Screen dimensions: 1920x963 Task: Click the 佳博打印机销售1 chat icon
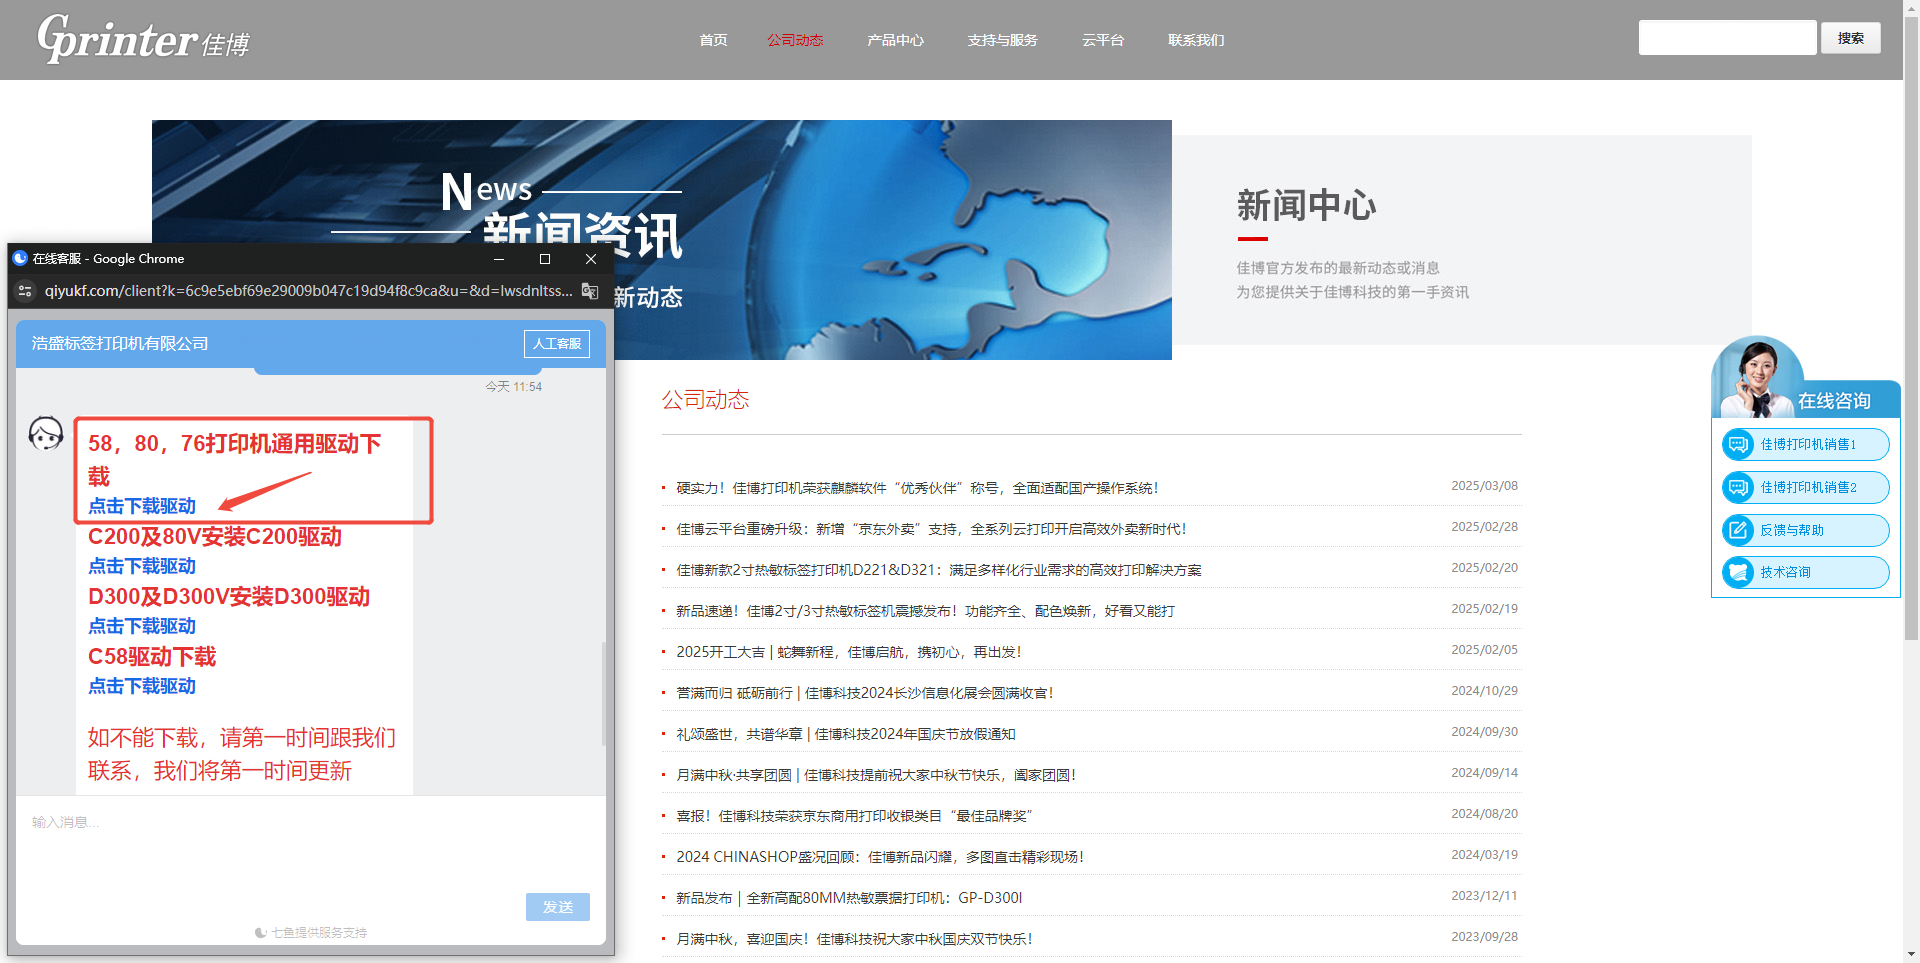[x=1738, y=444]
